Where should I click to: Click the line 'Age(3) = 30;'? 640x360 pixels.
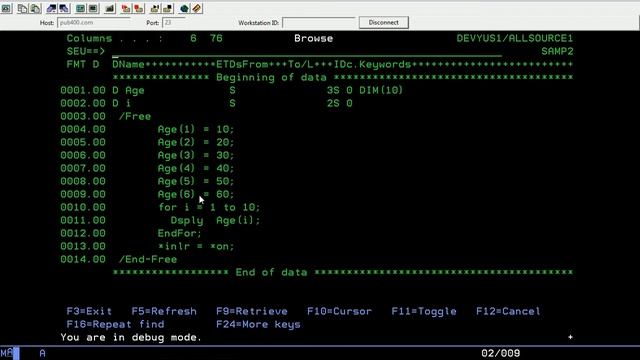coord(196,156)
